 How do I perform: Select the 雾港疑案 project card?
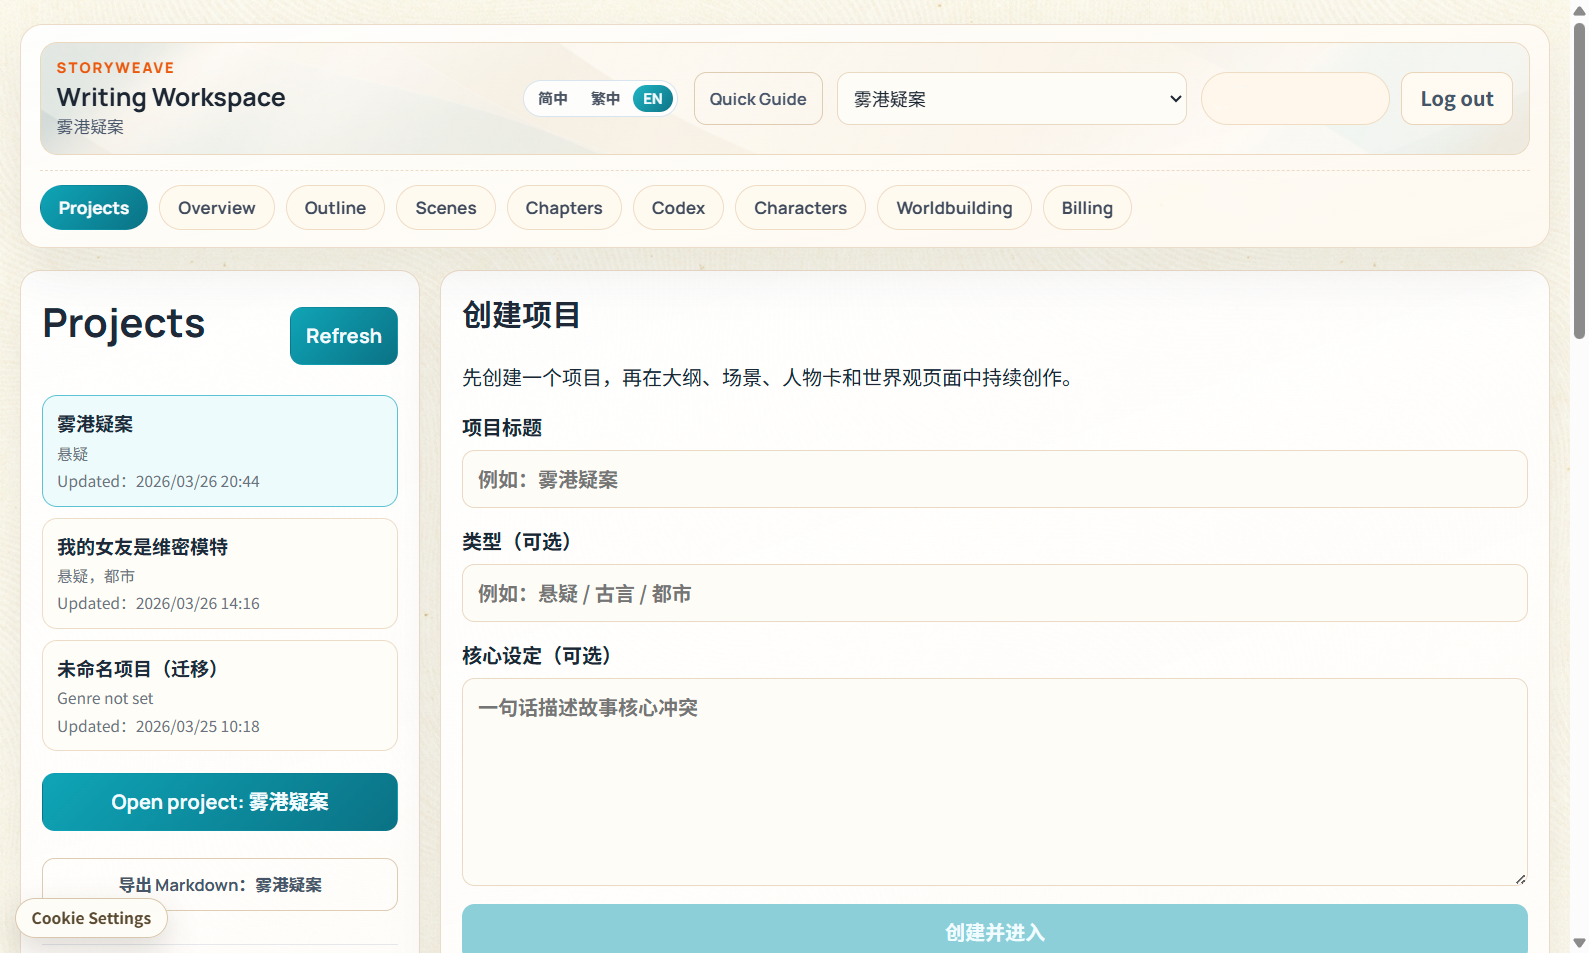pyautogui.click(x=220, y=451)
